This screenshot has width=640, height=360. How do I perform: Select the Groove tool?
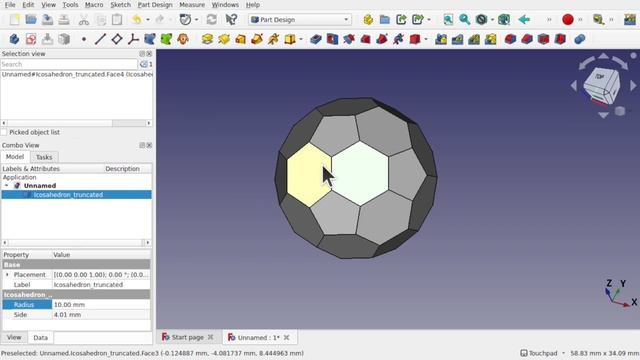coord(349,39)
